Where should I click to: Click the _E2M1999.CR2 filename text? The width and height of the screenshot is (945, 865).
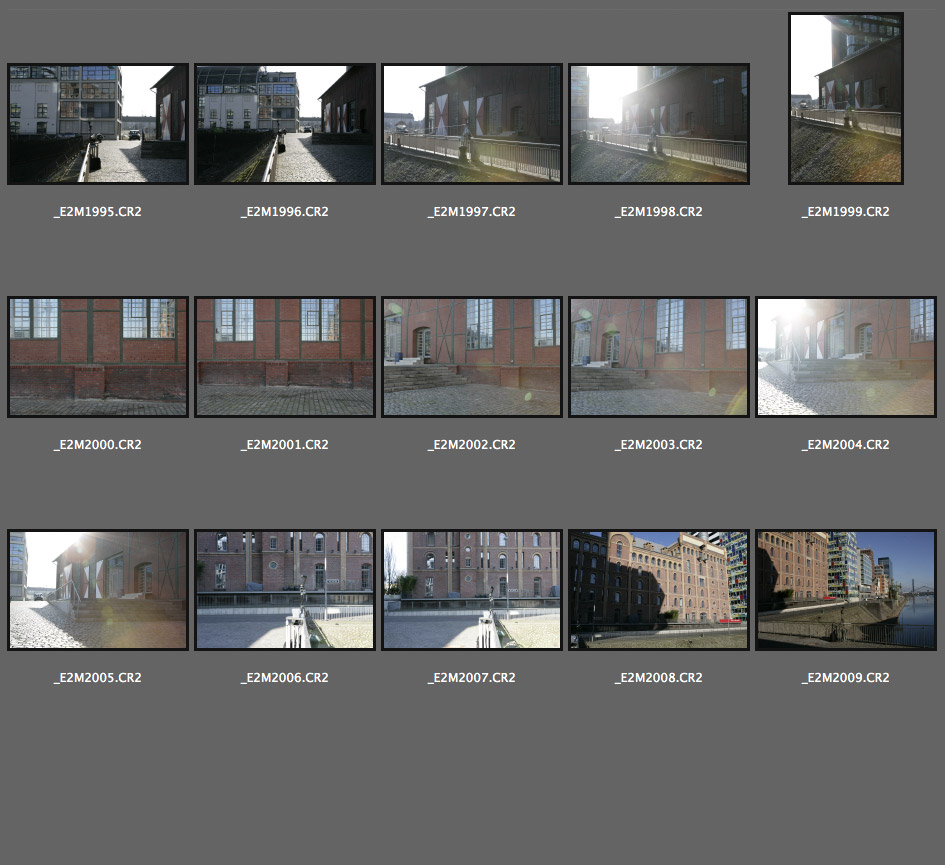coord(846,212)
